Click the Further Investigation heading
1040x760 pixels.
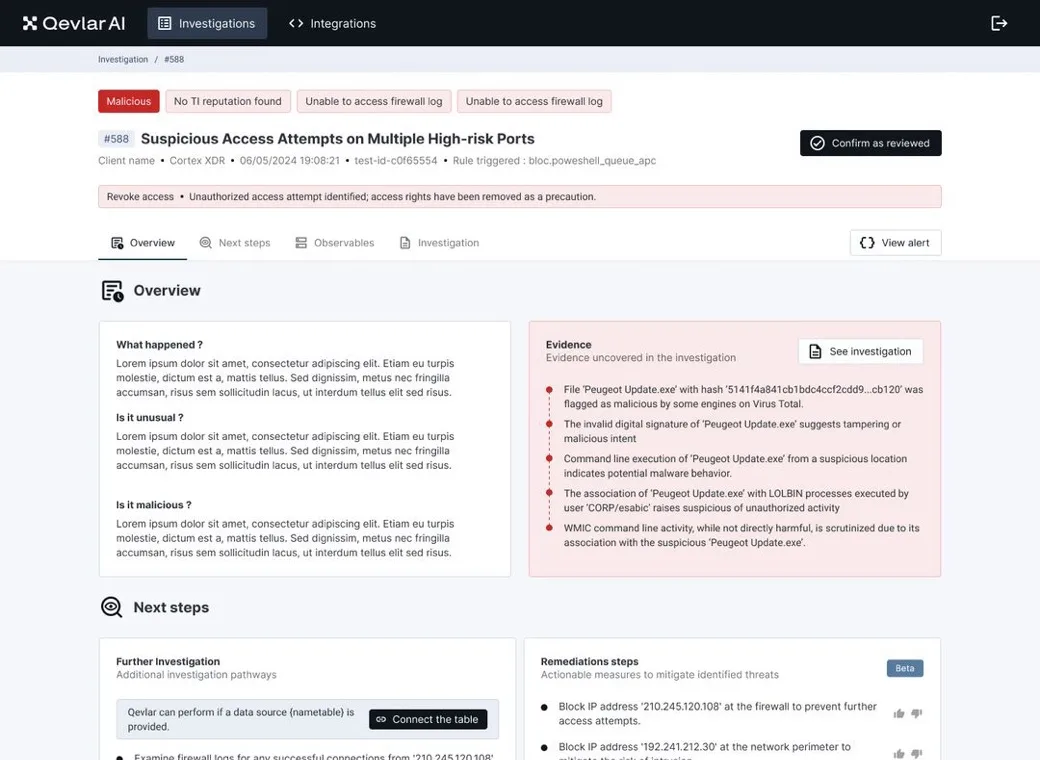pos(168,662)
